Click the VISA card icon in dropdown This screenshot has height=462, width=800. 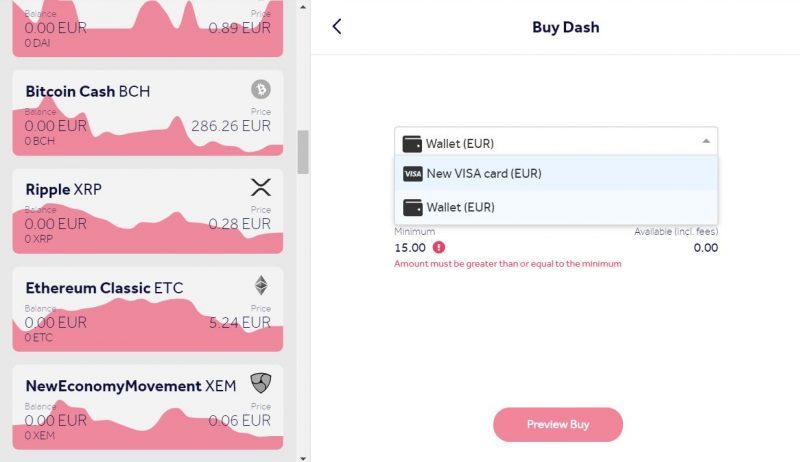tap(413, 174)
